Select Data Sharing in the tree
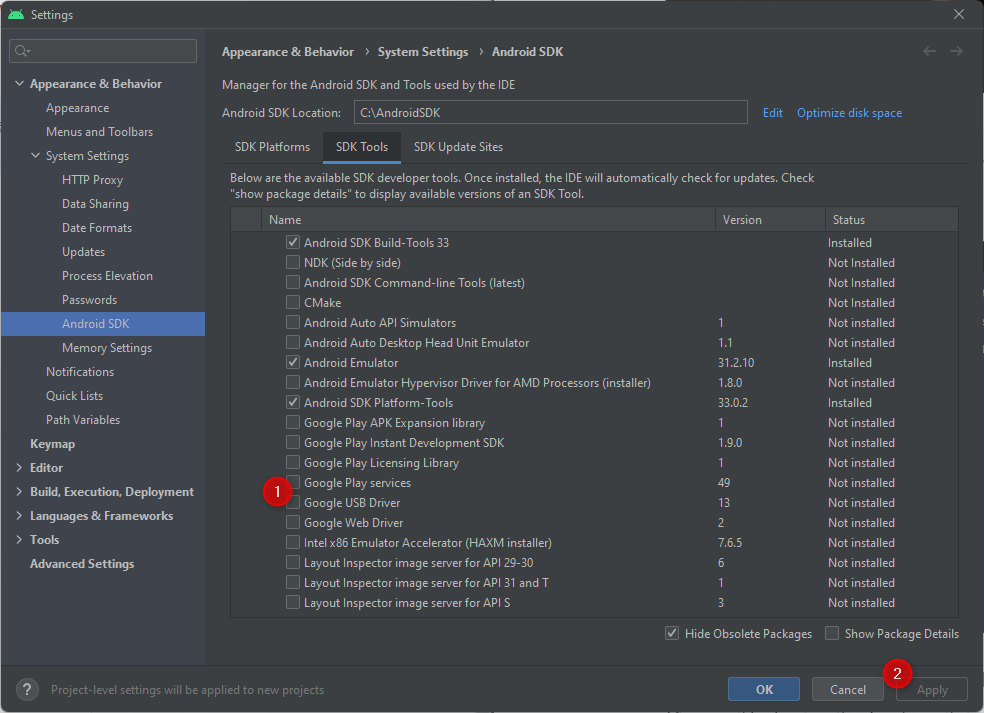The image size is (984, 713). click(95, 204)
